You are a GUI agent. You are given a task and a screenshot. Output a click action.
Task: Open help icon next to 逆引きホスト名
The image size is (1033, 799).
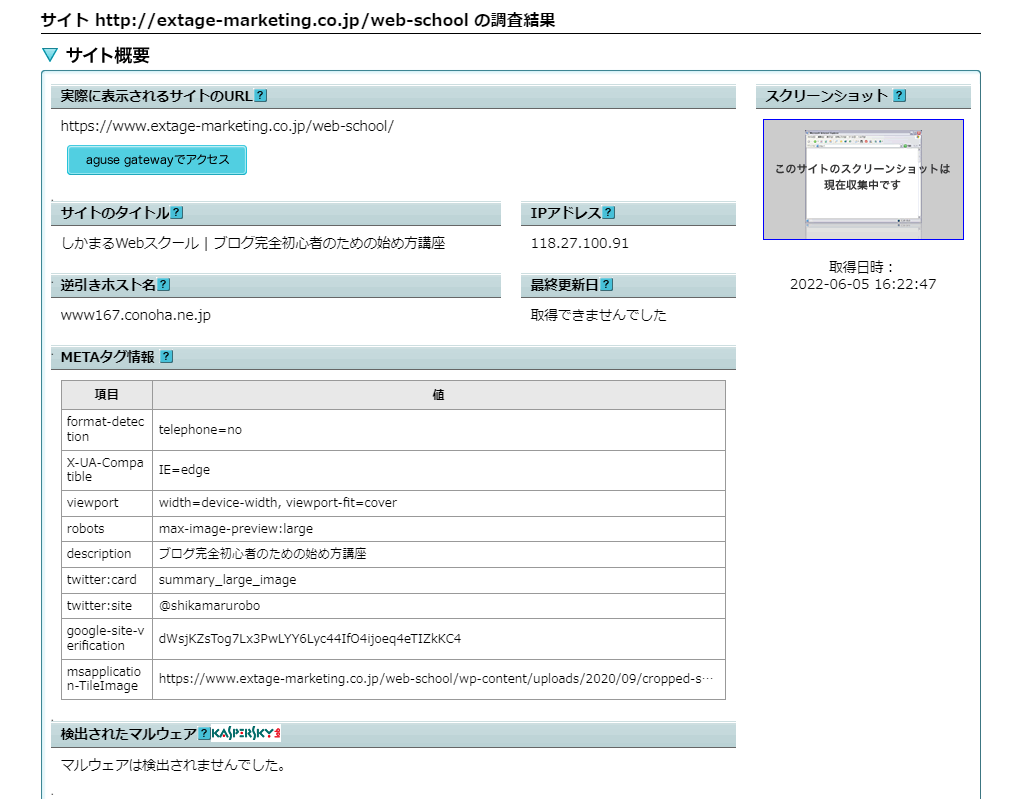tap(164, 285)
